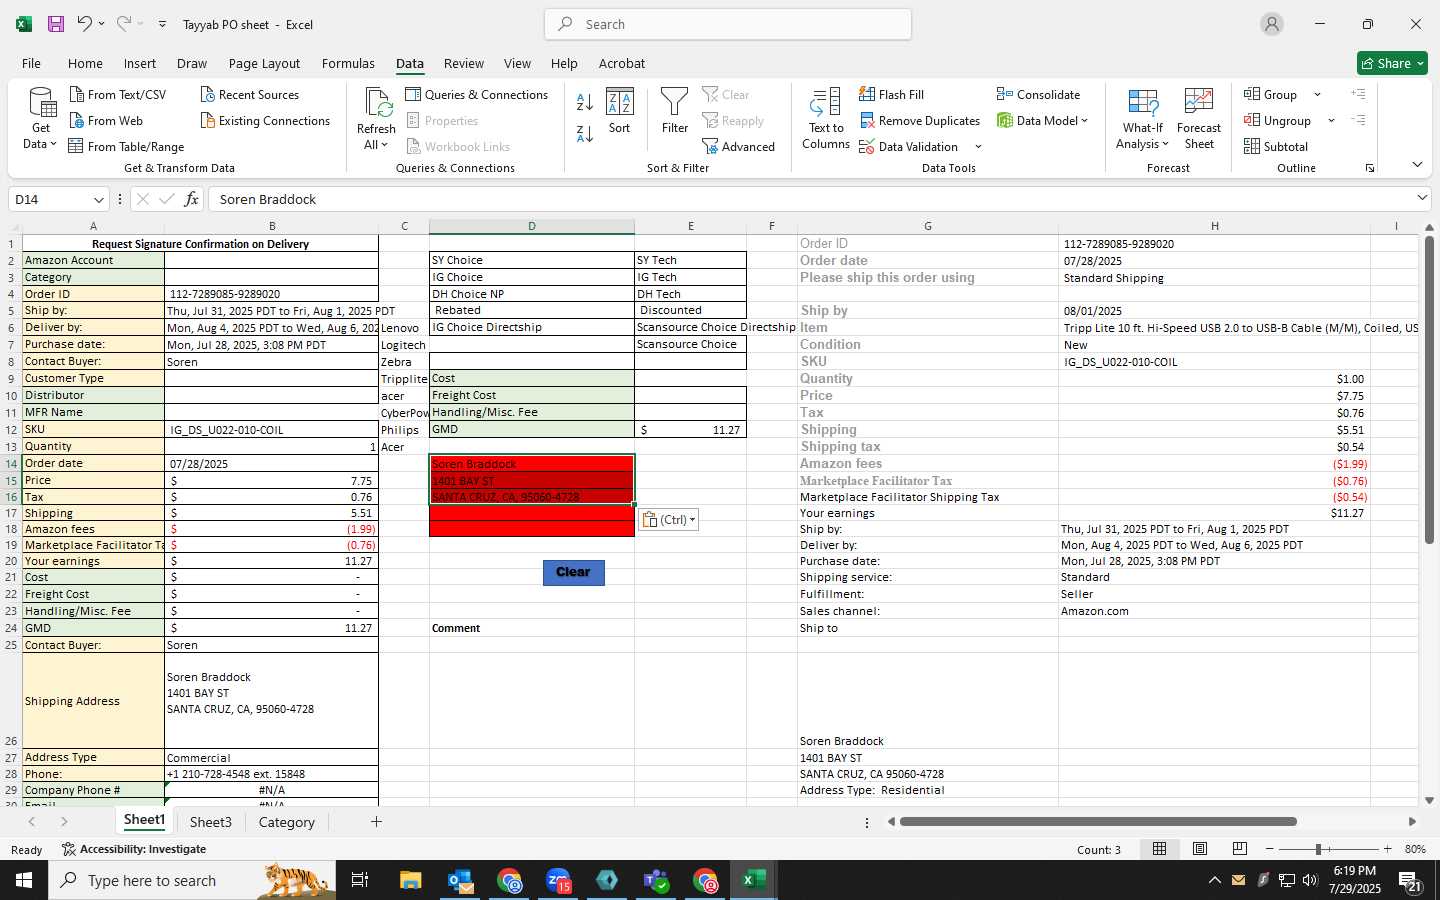This screenshot has width=1440, height=900.
Task: Open Ungroup dropdown arrow
Action: click(x=1331, y=121)
